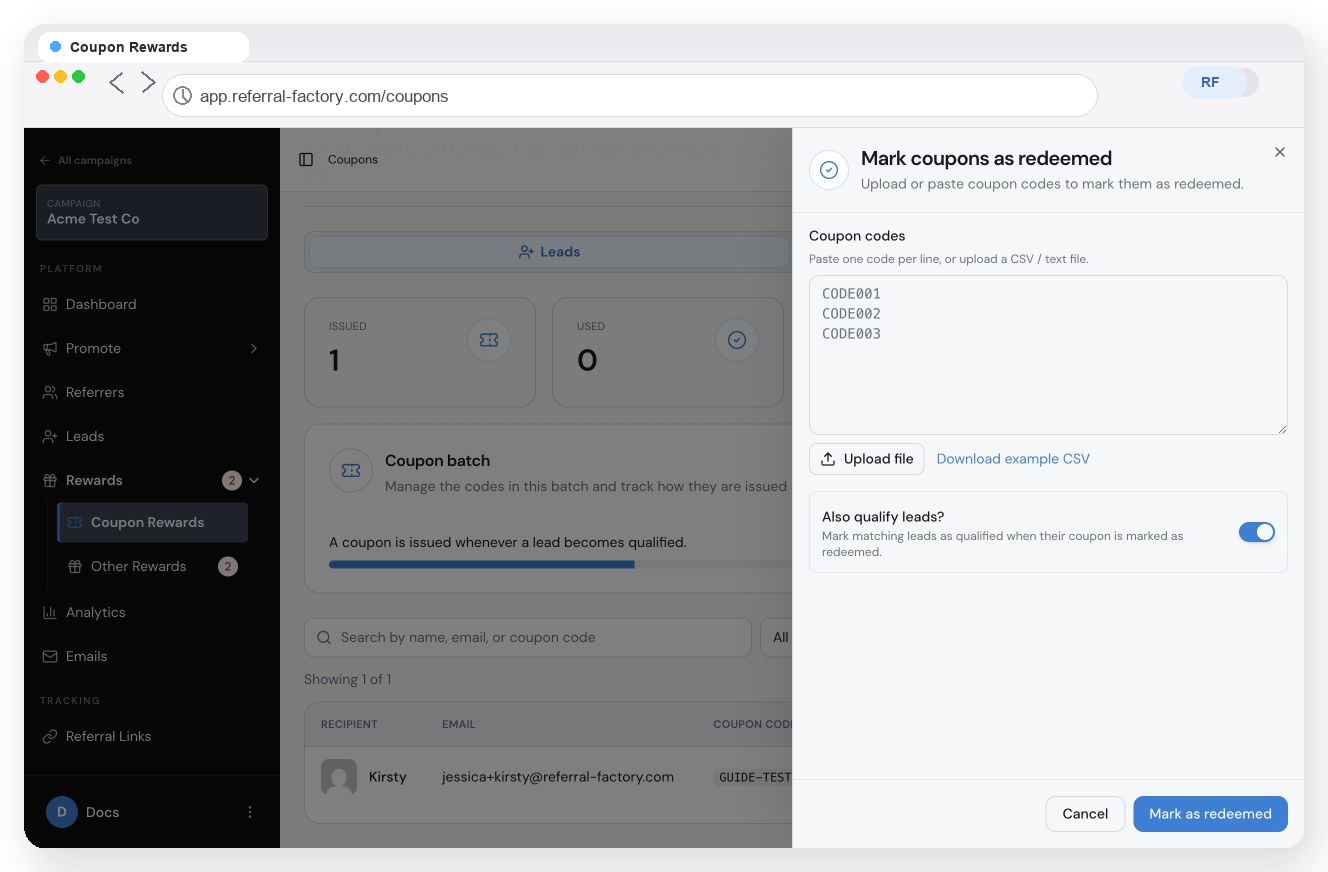Click the Analytics bar chart icon
The width and height of the screenshot is (1328, 872).
coord(49,612)
